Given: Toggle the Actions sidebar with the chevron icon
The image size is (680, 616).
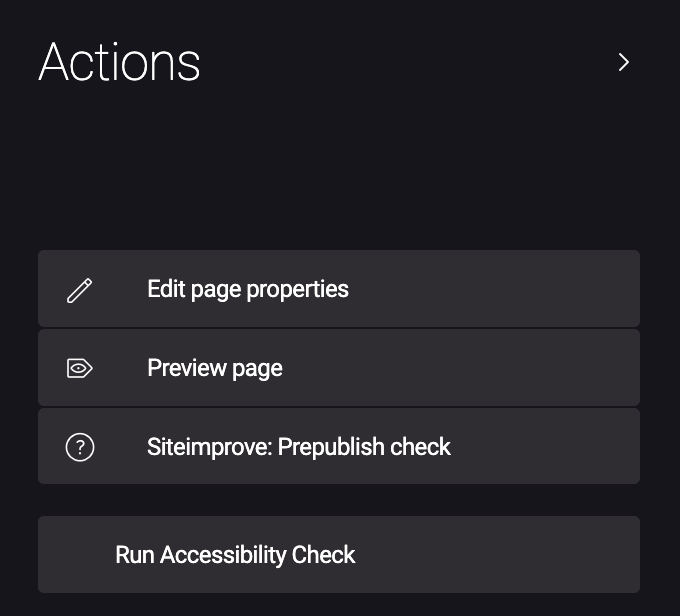Looking at the screenshot, I should click(x=624, y=62).
